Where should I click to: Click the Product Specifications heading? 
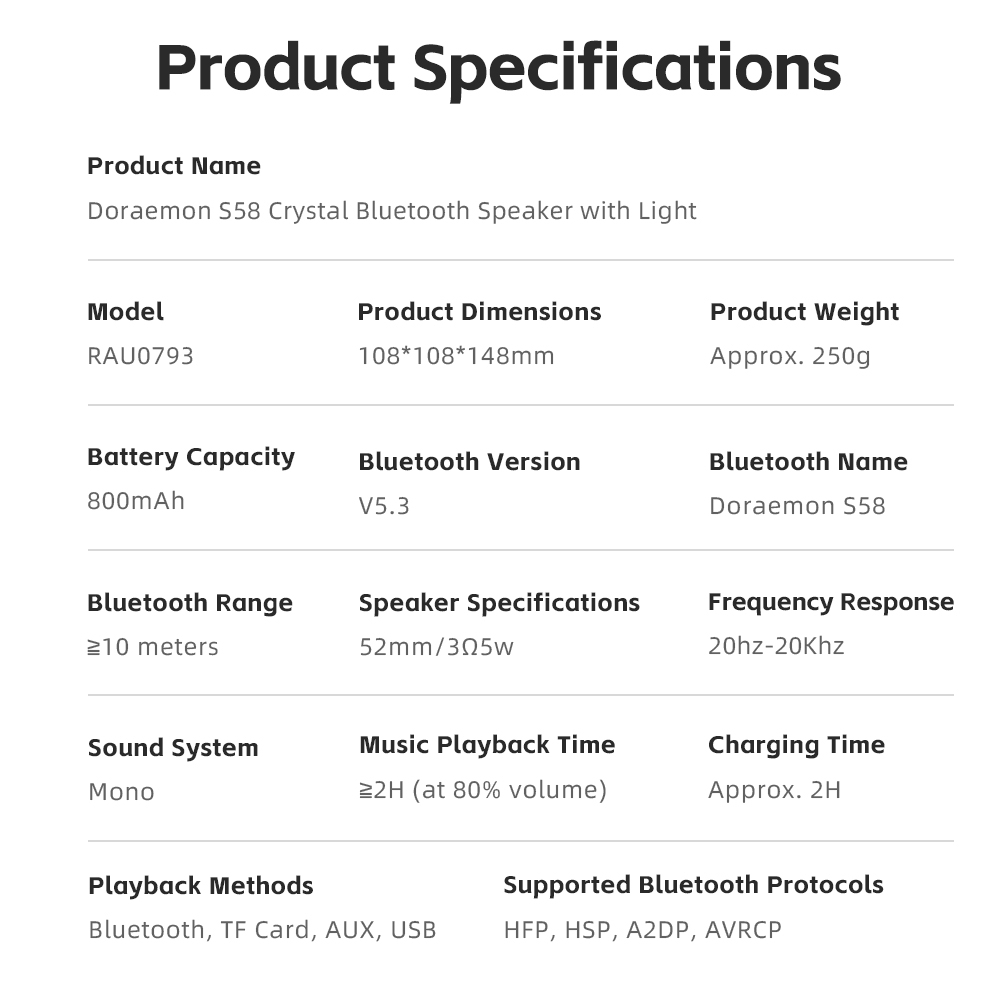click(498, 67)
